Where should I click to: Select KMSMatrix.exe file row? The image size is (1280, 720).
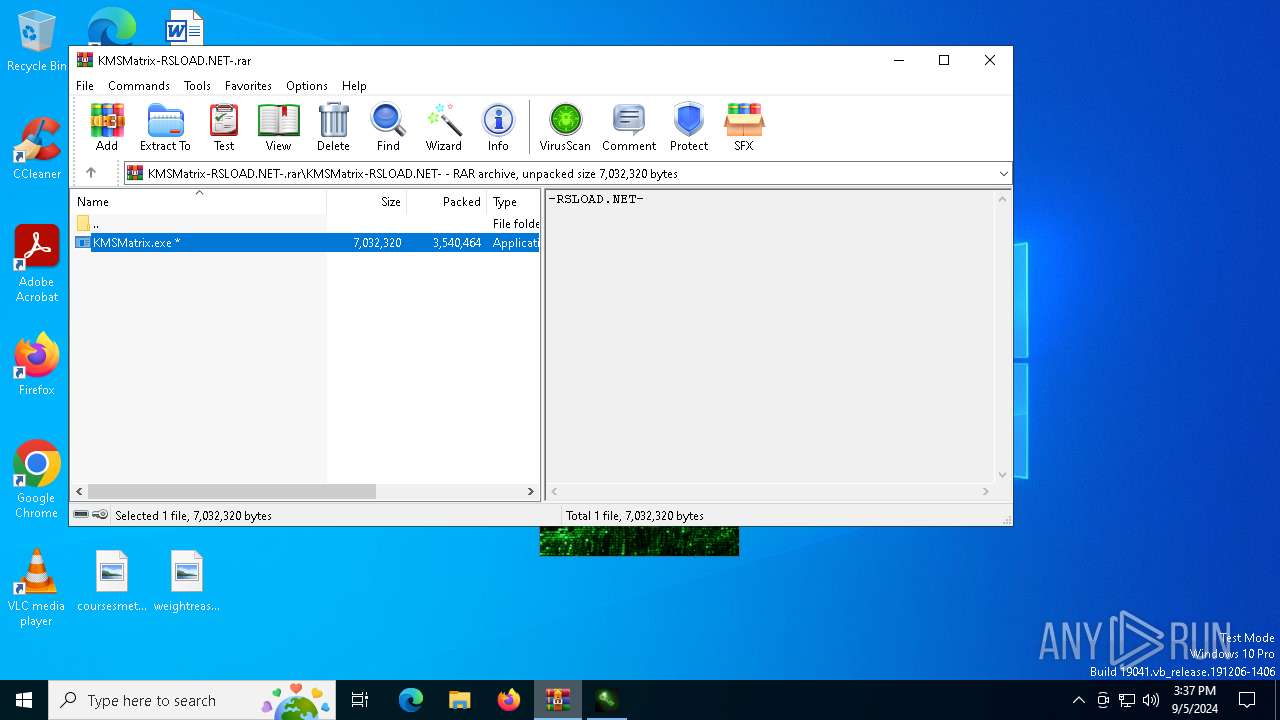pos(305,243)
